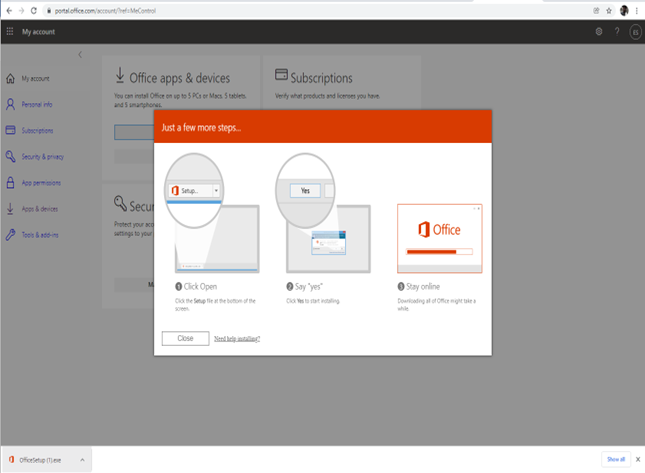The width and height of the screenshot is (645, 473).
Task: Open the app launcher waffle icon
Action: click(x=10, y=32)
